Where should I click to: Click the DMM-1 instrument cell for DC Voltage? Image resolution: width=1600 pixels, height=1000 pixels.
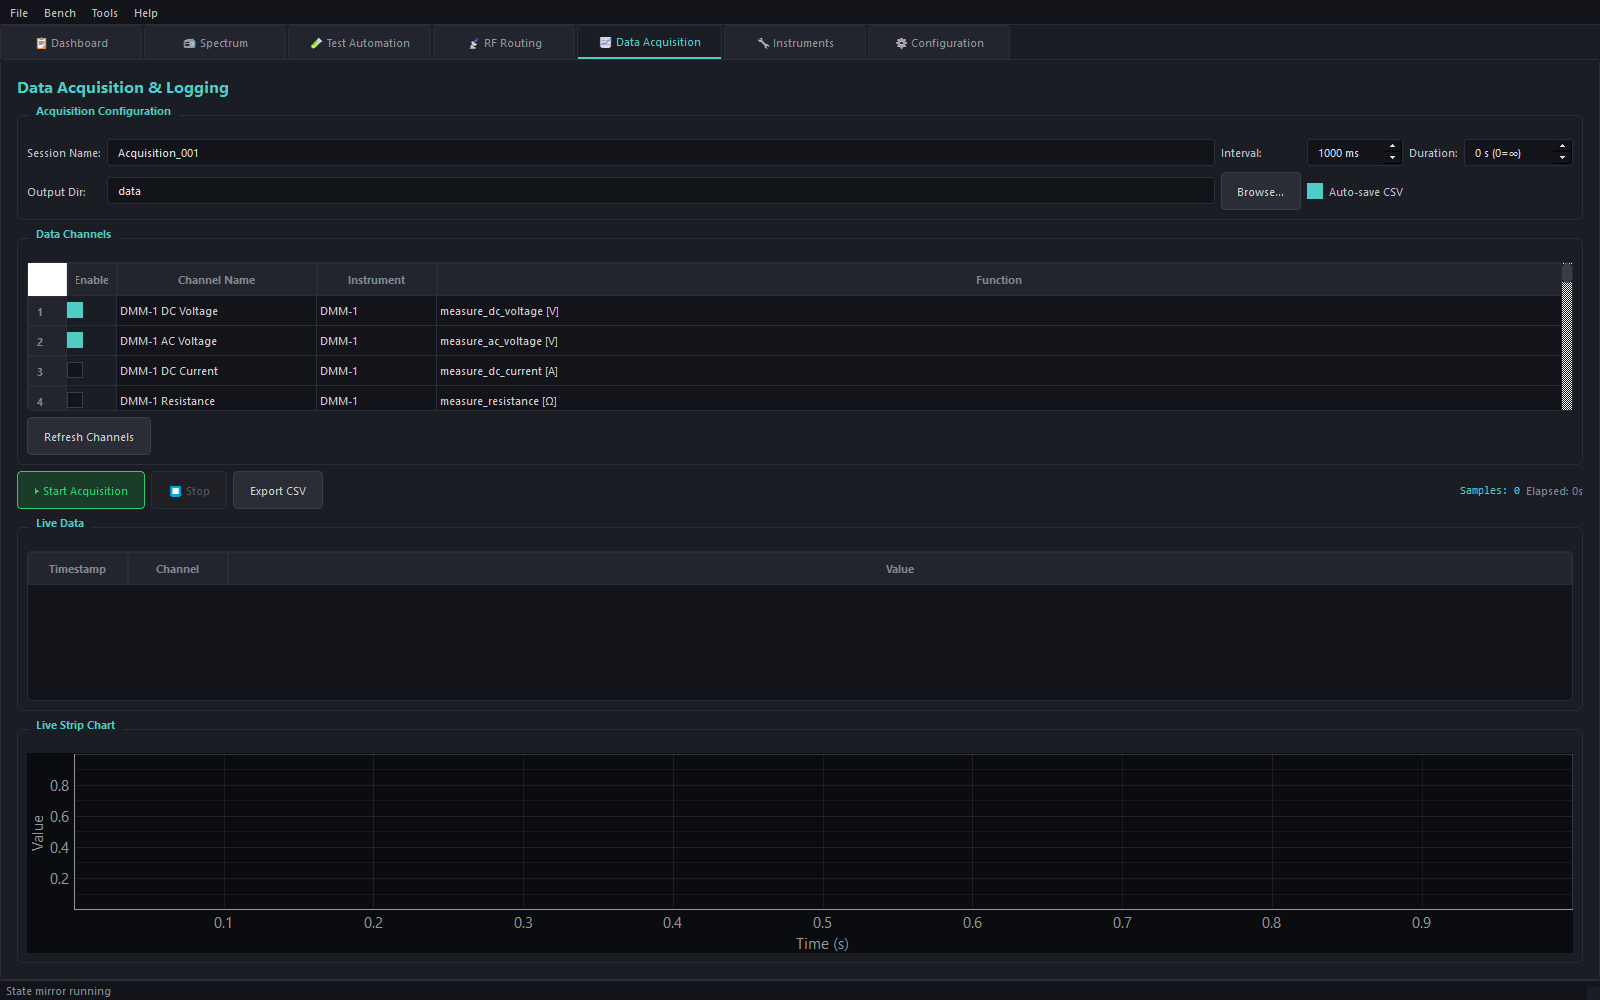click(377, 311)
